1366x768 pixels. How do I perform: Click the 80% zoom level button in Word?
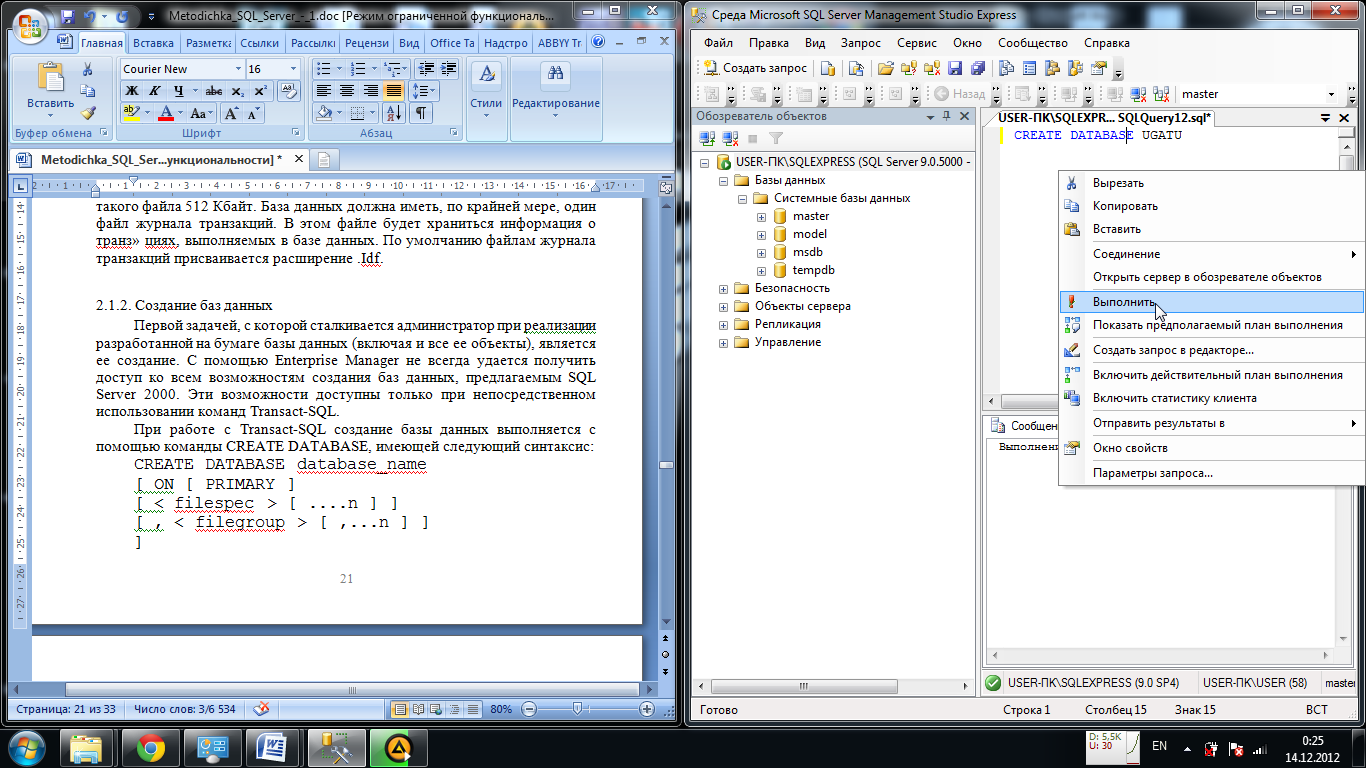[501, 709]
